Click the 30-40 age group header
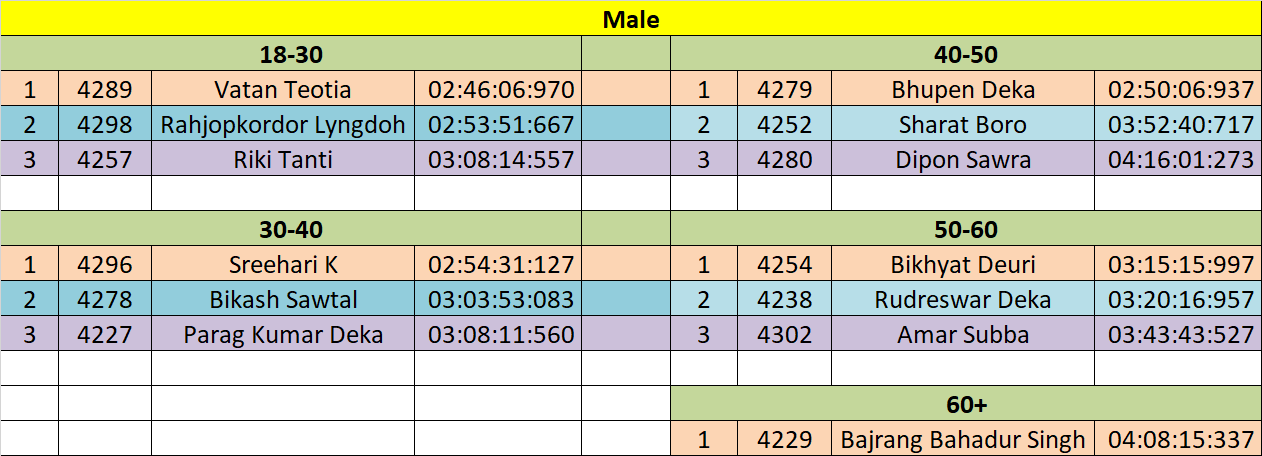Image resolution: width=1262 pixels, height=456 pixels. 291,230
